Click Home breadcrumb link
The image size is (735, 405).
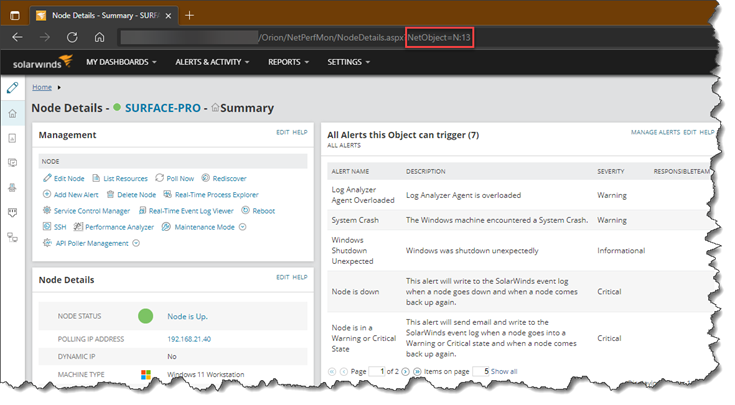click(42, 87)
